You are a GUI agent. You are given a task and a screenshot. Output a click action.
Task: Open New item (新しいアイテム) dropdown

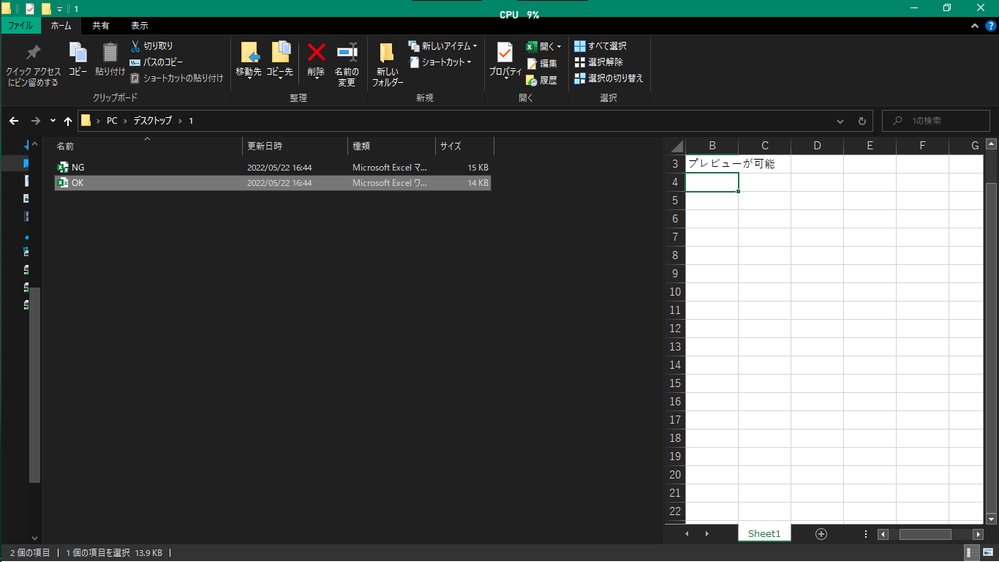[442, 46]
